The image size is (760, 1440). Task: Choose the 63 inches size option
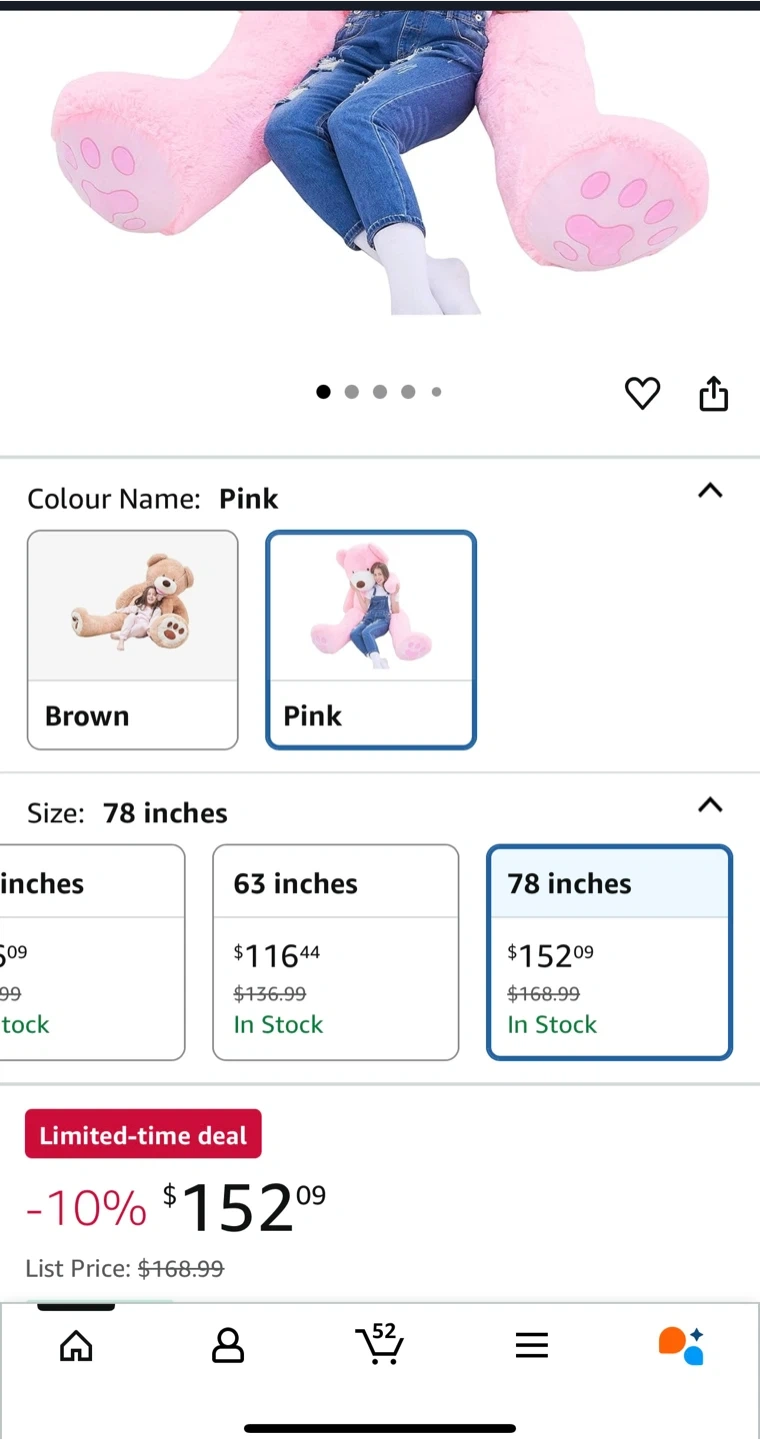click(x=335, y=952)
